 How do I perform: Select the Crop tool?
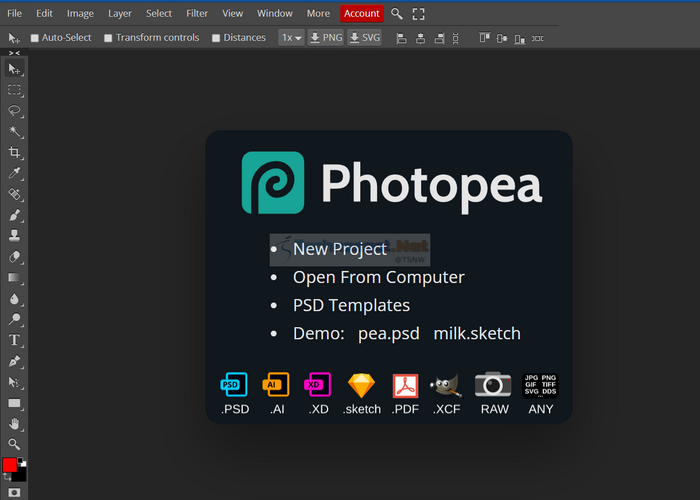pyautogui.click(x=14, y=152)
